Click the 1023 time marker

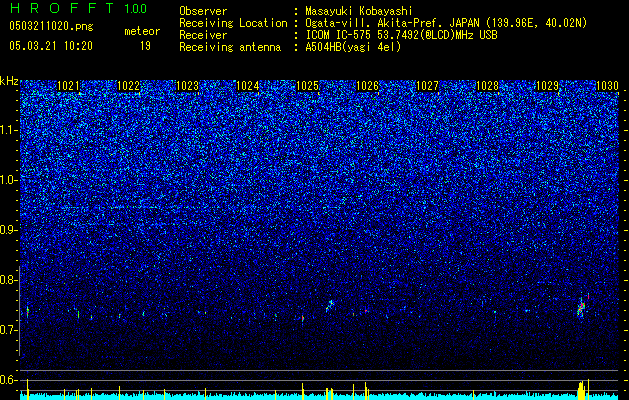pos(188,86)
